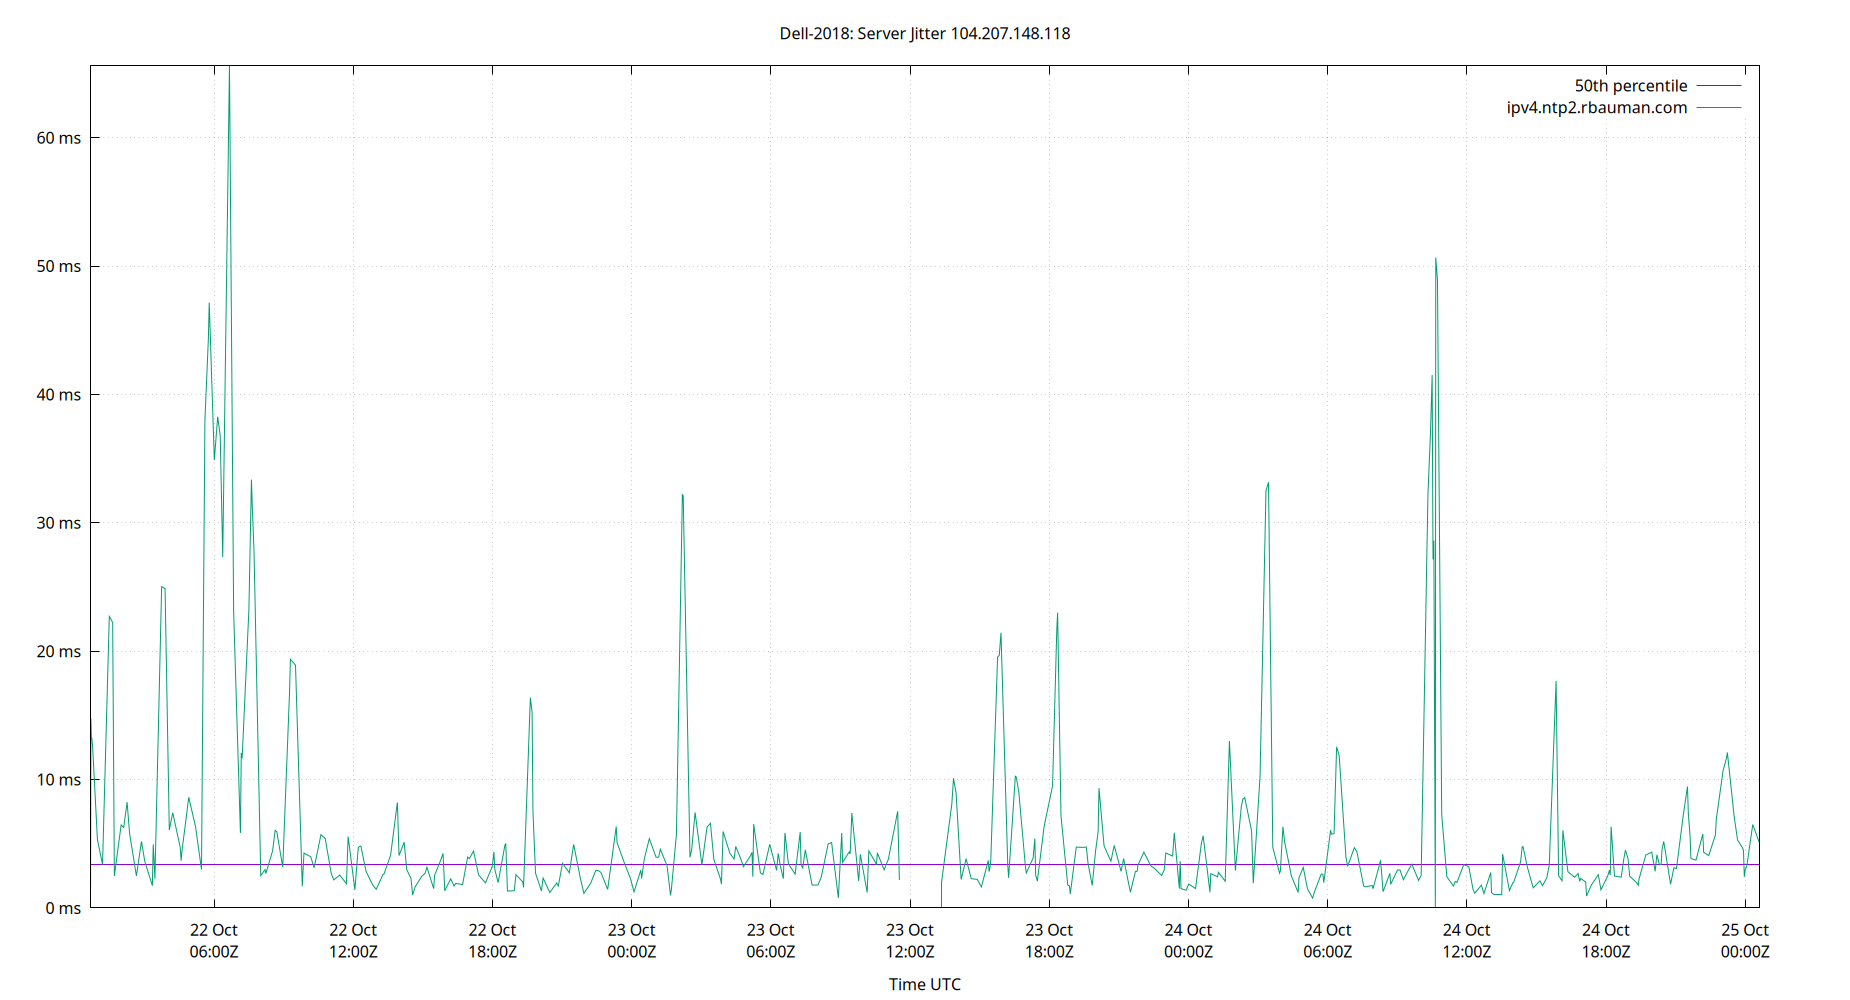
Task: Click the '22 Oct 12:00Z' x-axis label
Action: click(353, 941)
